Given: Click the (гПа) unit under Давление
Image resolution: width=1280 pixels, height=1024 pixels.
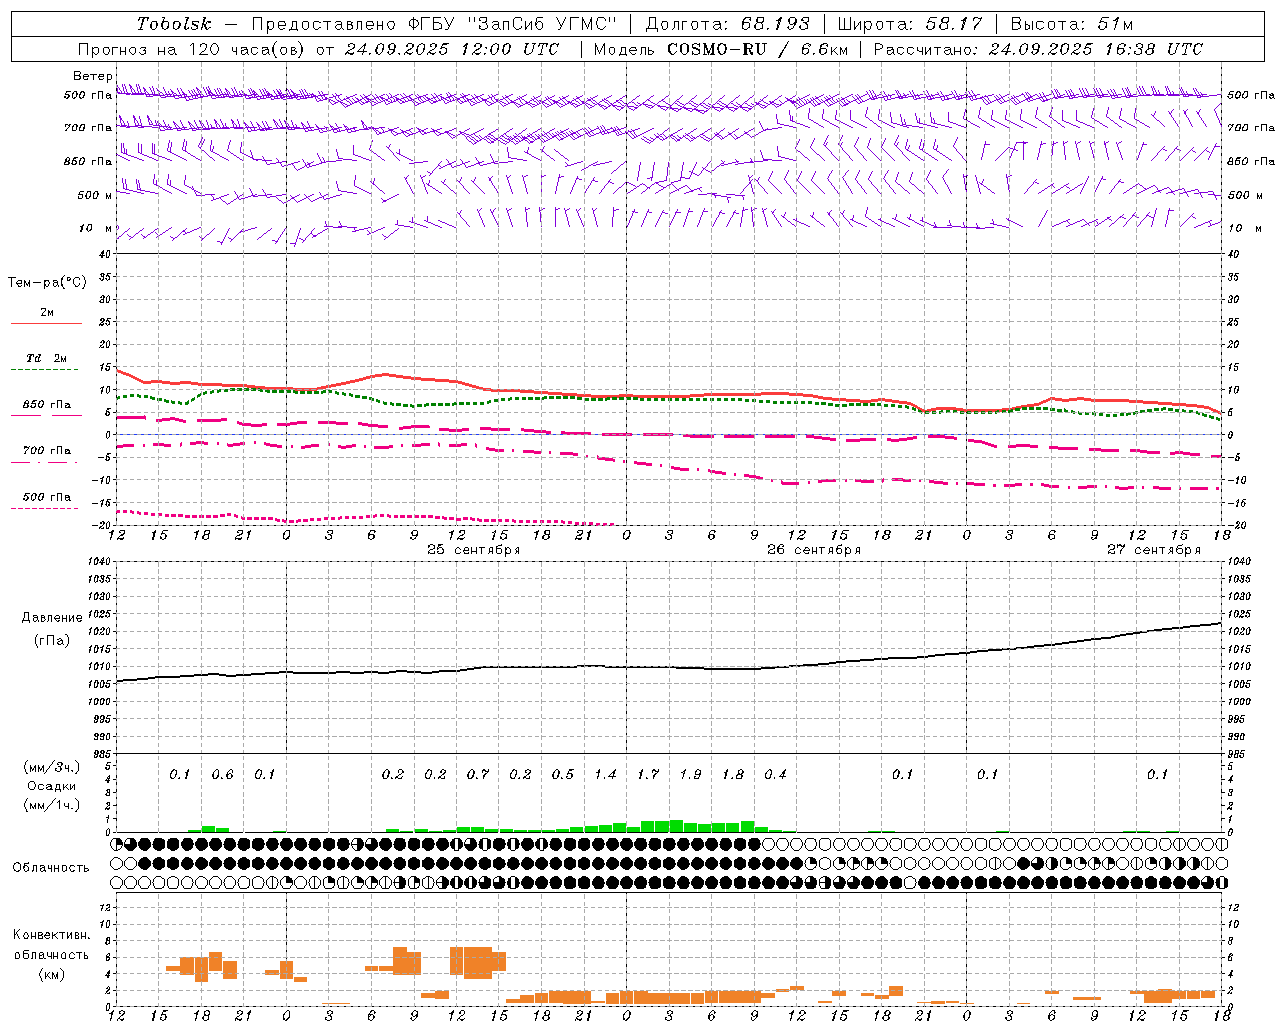Looking at the screenshot, I should point(51,641).
